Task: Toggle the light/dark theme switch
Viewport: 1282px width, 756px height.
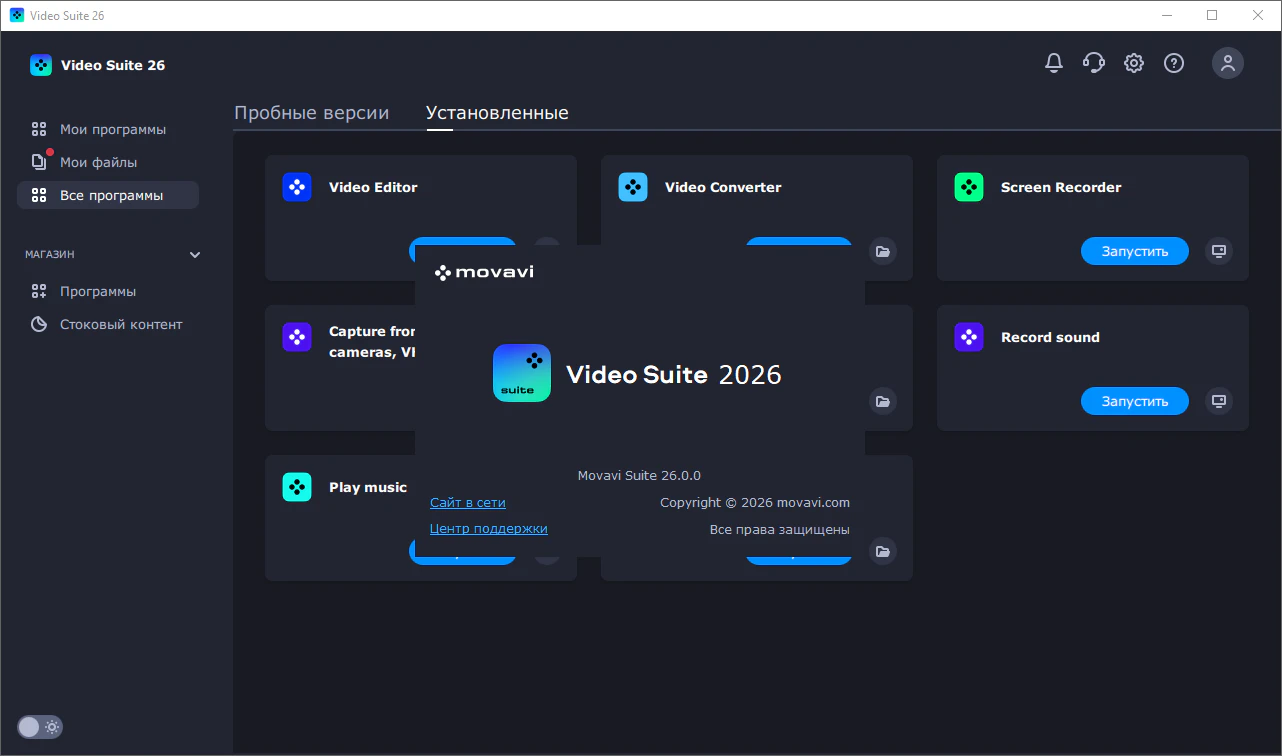Action: [40, 727]
